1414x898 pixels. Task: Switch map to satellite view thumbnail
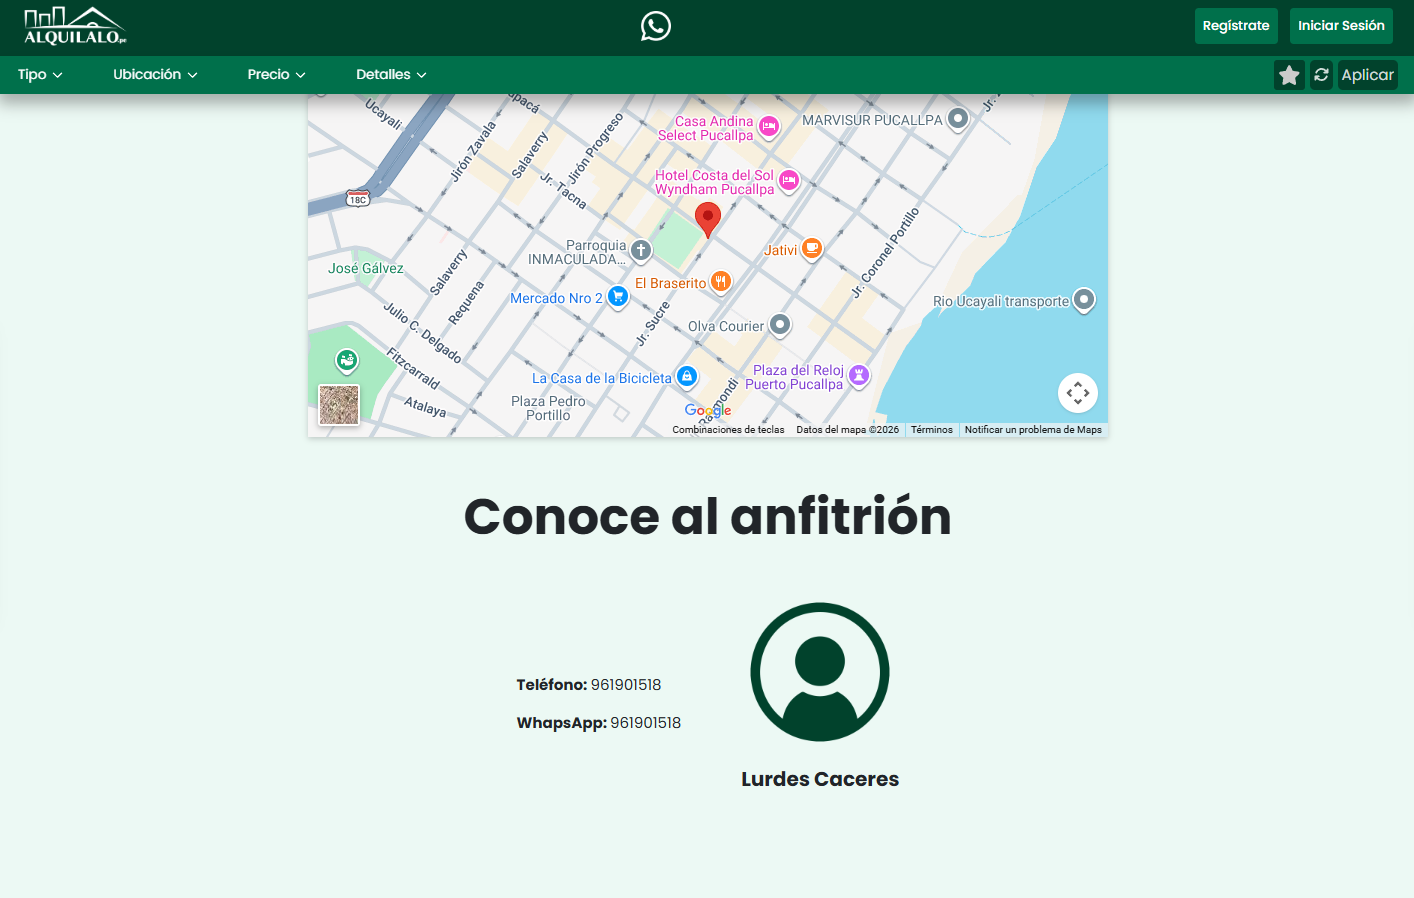pos(339,405)
